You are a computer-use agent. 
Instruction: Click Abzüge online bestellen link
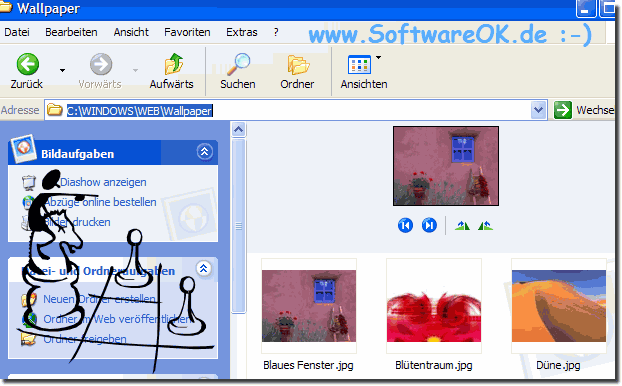tap(101, 202)
